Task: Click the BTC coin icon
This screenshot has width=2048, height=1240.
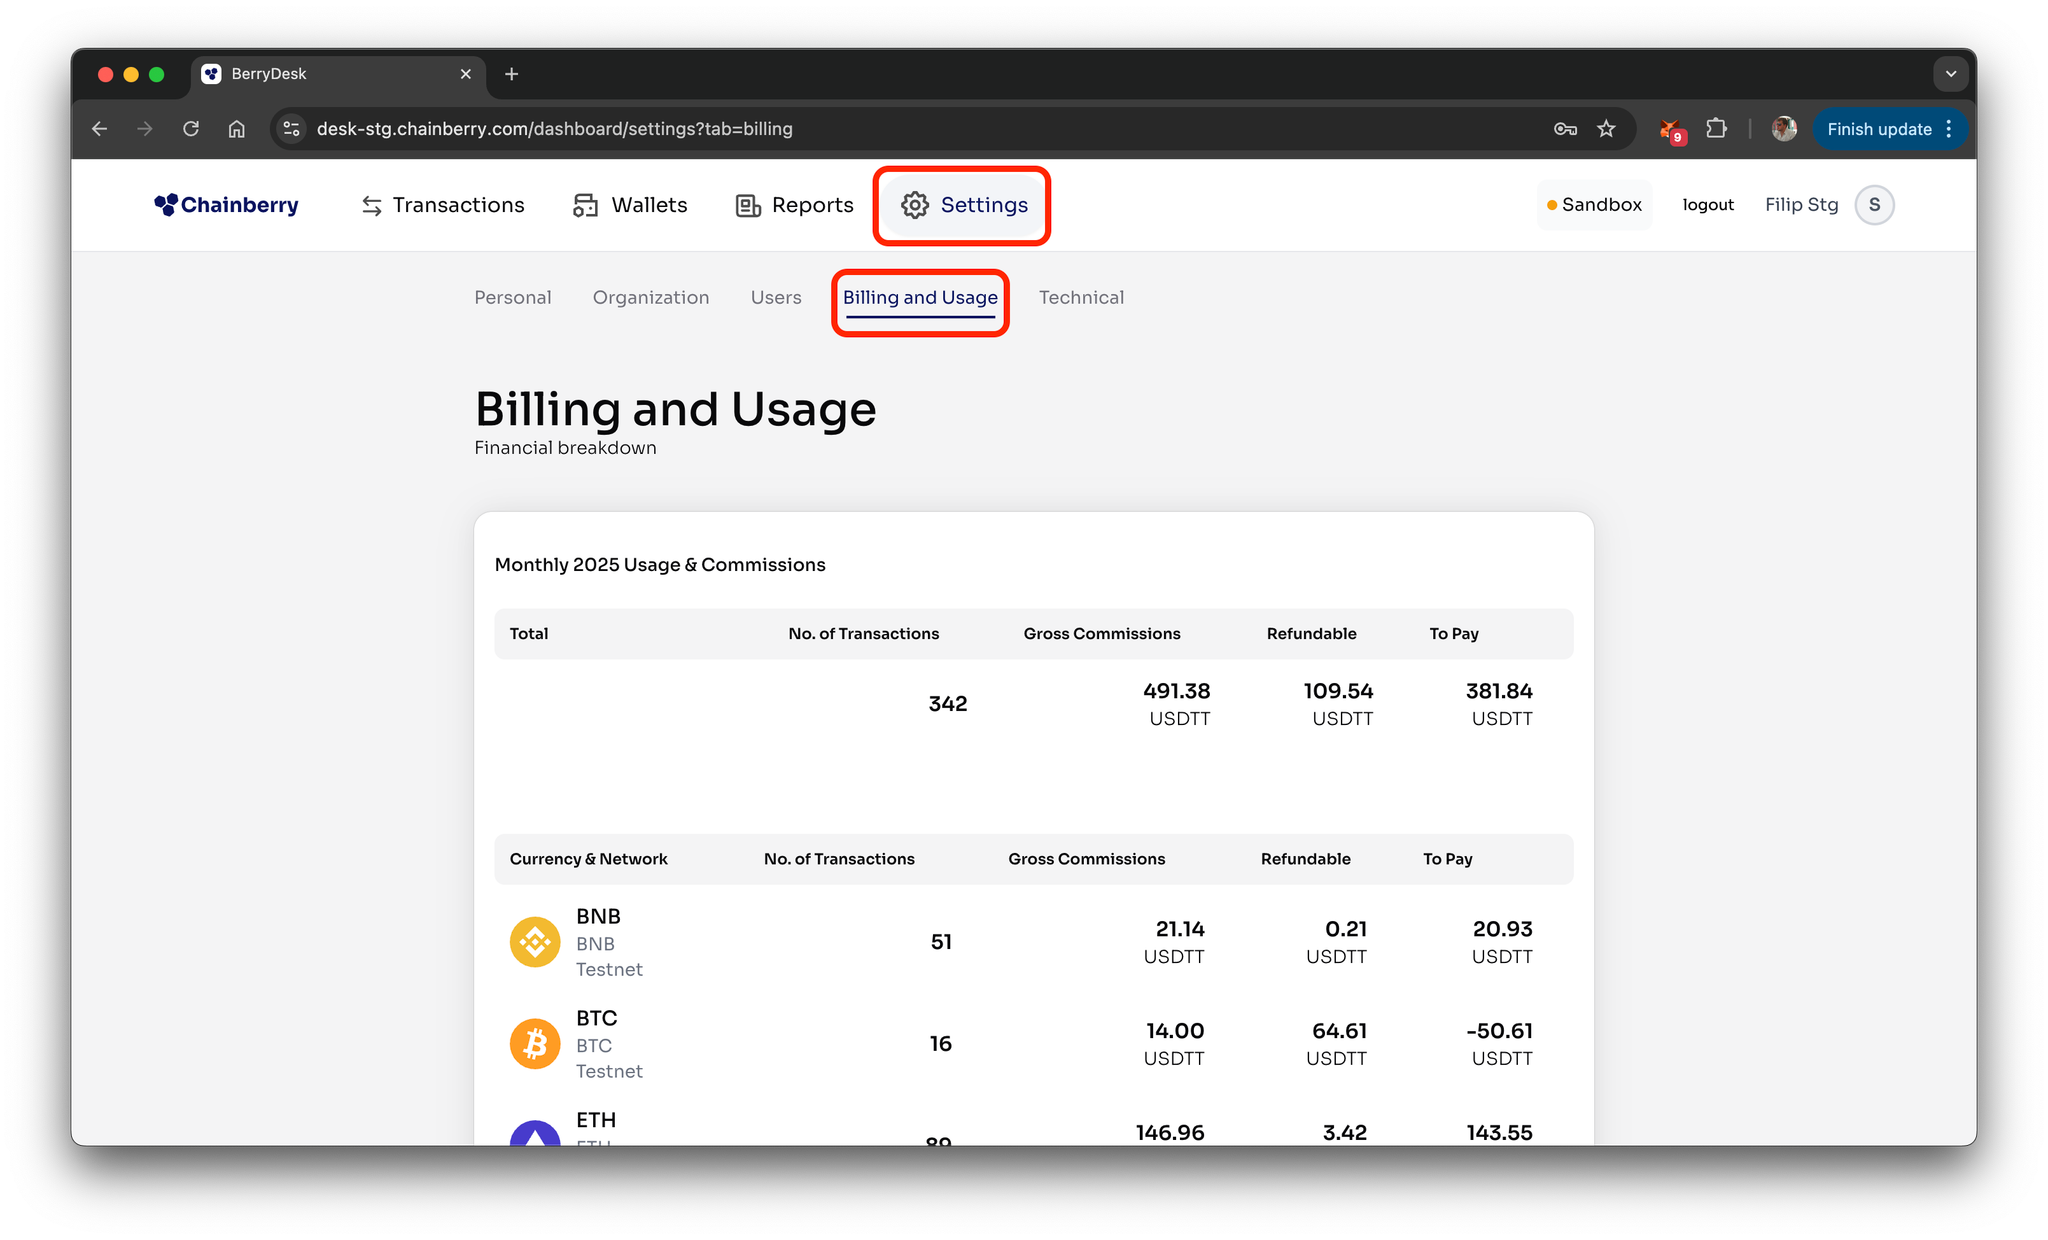Action: [535, 1044]
